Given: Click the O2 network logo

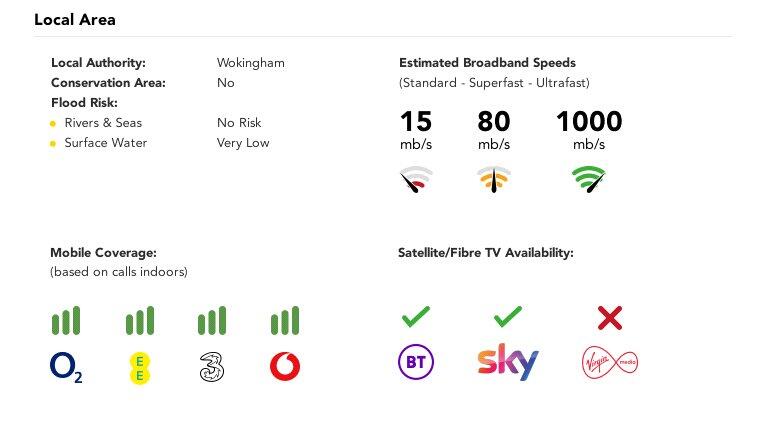Looking at the screenshot, I should [x=66, y=367].
